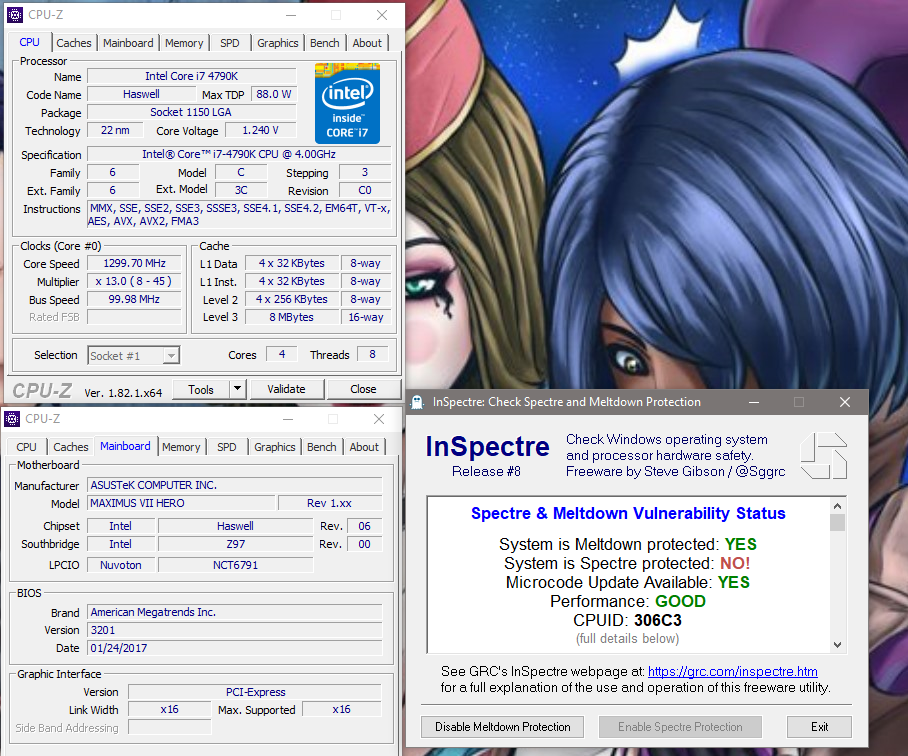The image size is (908, 756).
Task: Click the Model field 'MAXIMUS VII HERO'
Action: (181, 503)
